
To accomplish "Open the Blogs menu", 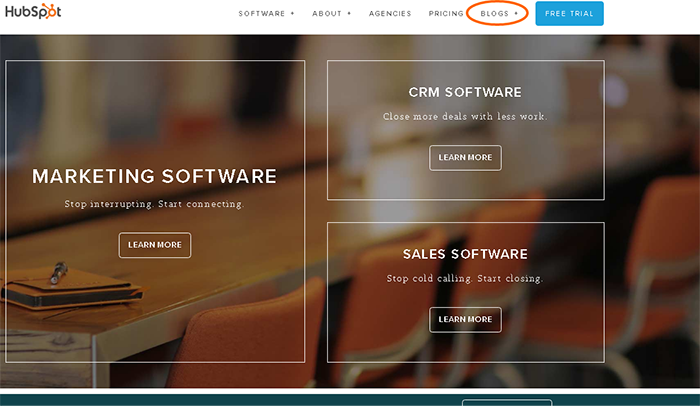I will [x=494, y=14].
